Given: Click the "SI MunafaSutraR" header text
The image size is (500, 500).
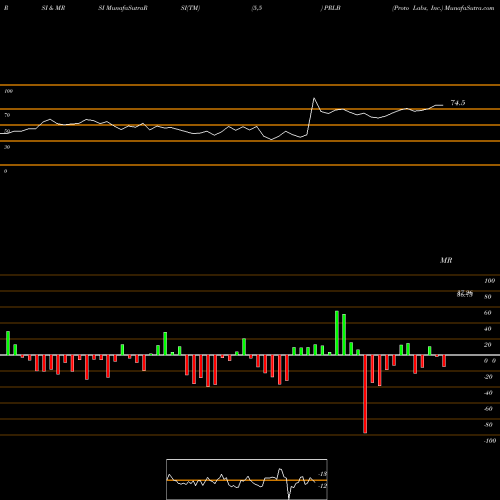Looking at the screenshot, I should click(x=123, y=8).
